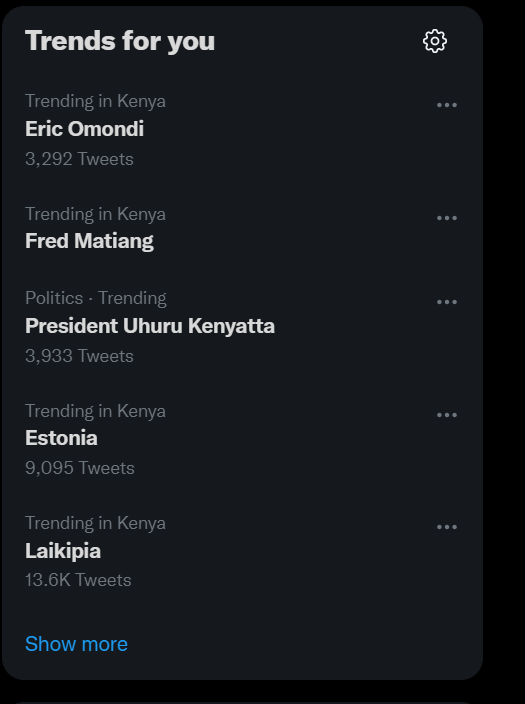Click the 3,292 Tweets count

pyautogui.click(x=79, y=159)
